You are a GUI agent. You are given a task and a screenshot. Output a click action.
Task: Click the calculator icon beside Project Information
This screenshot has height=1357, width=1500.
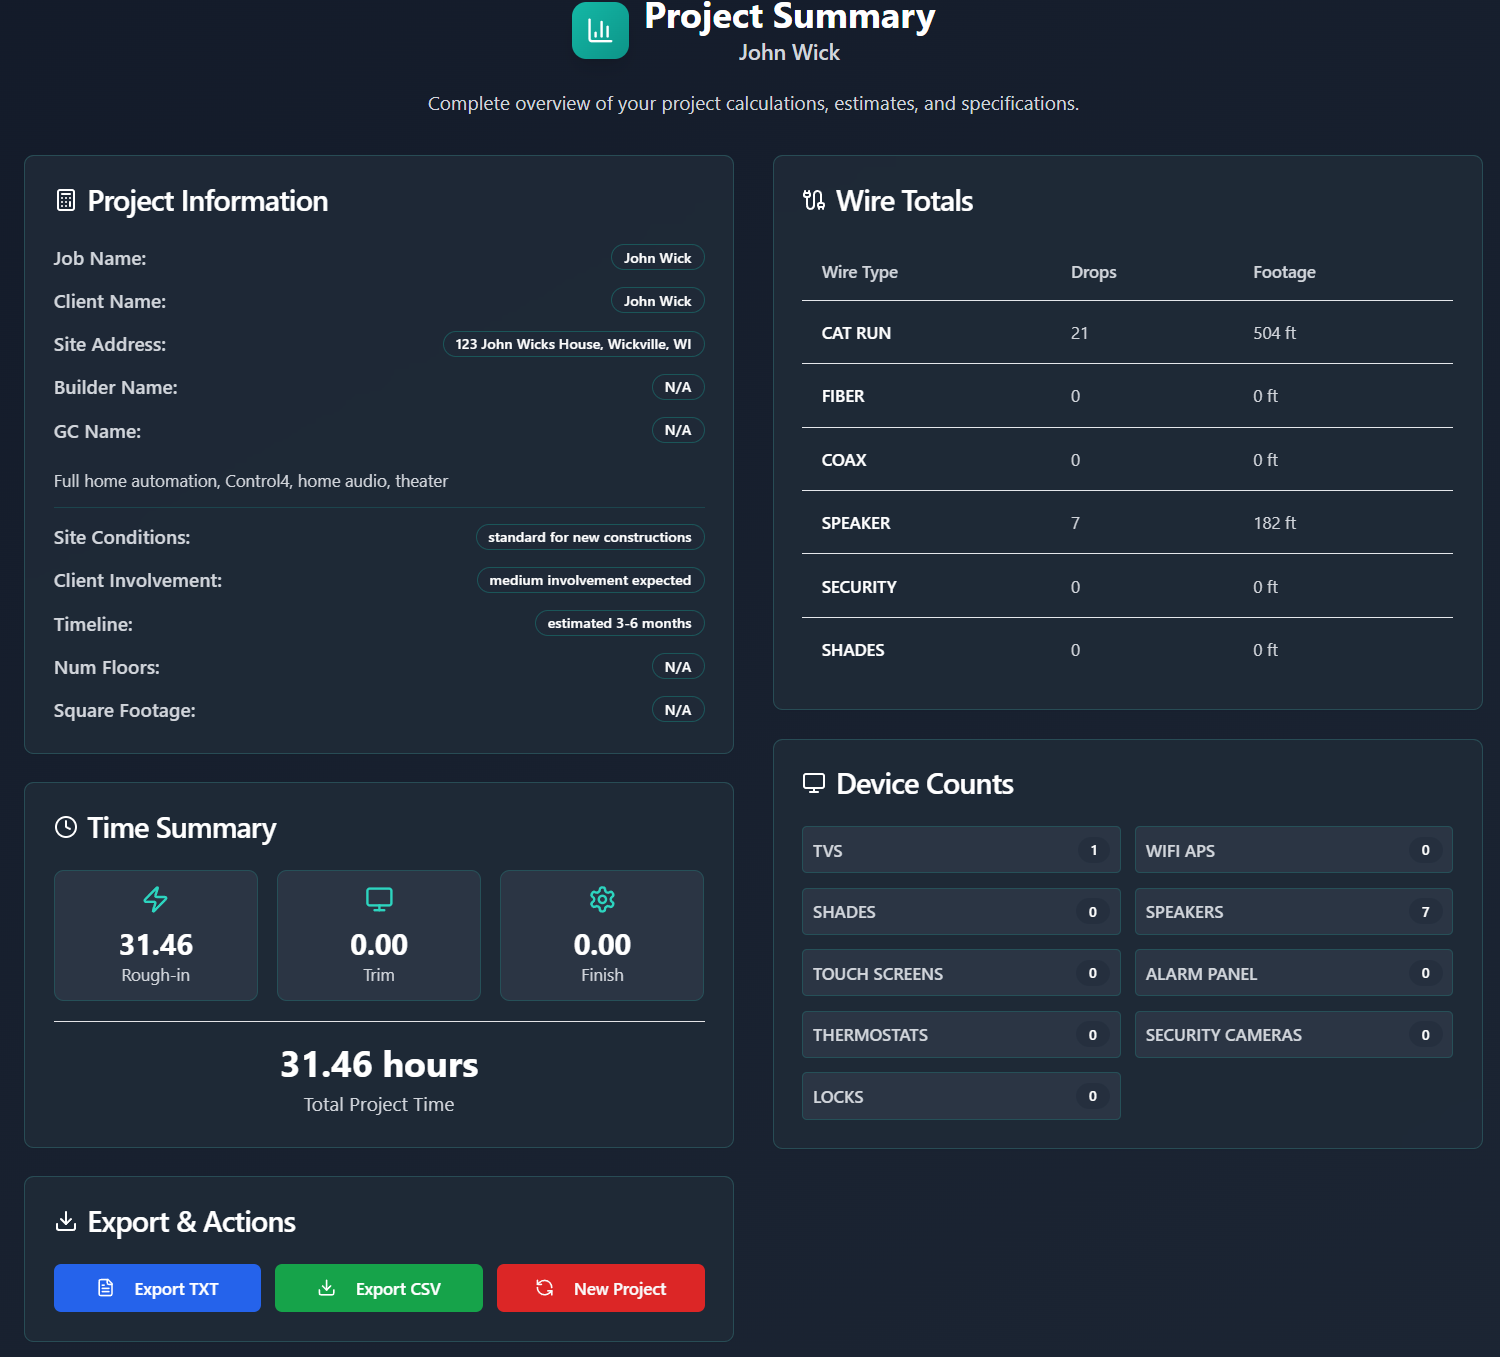66,201
